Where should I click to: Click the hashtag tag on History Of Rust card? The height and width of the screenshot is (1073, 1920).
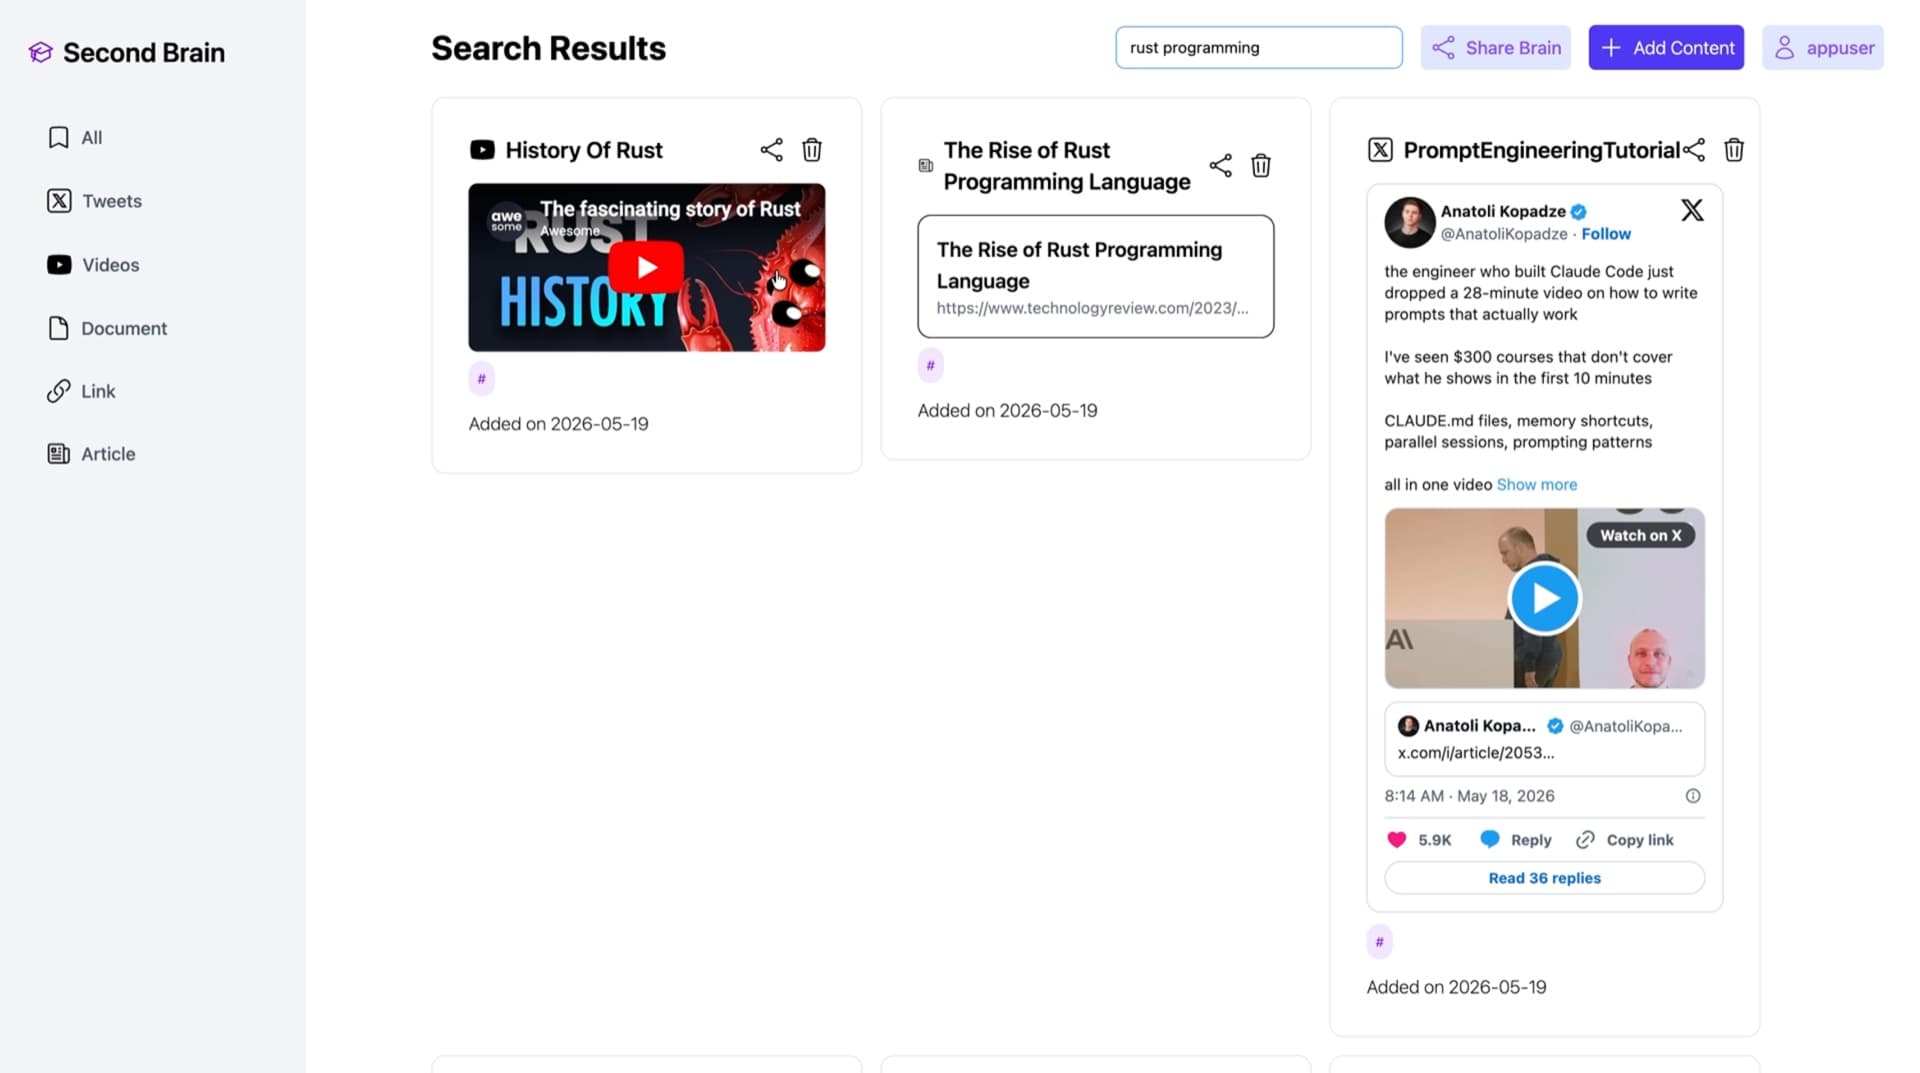tap(481, 379)
